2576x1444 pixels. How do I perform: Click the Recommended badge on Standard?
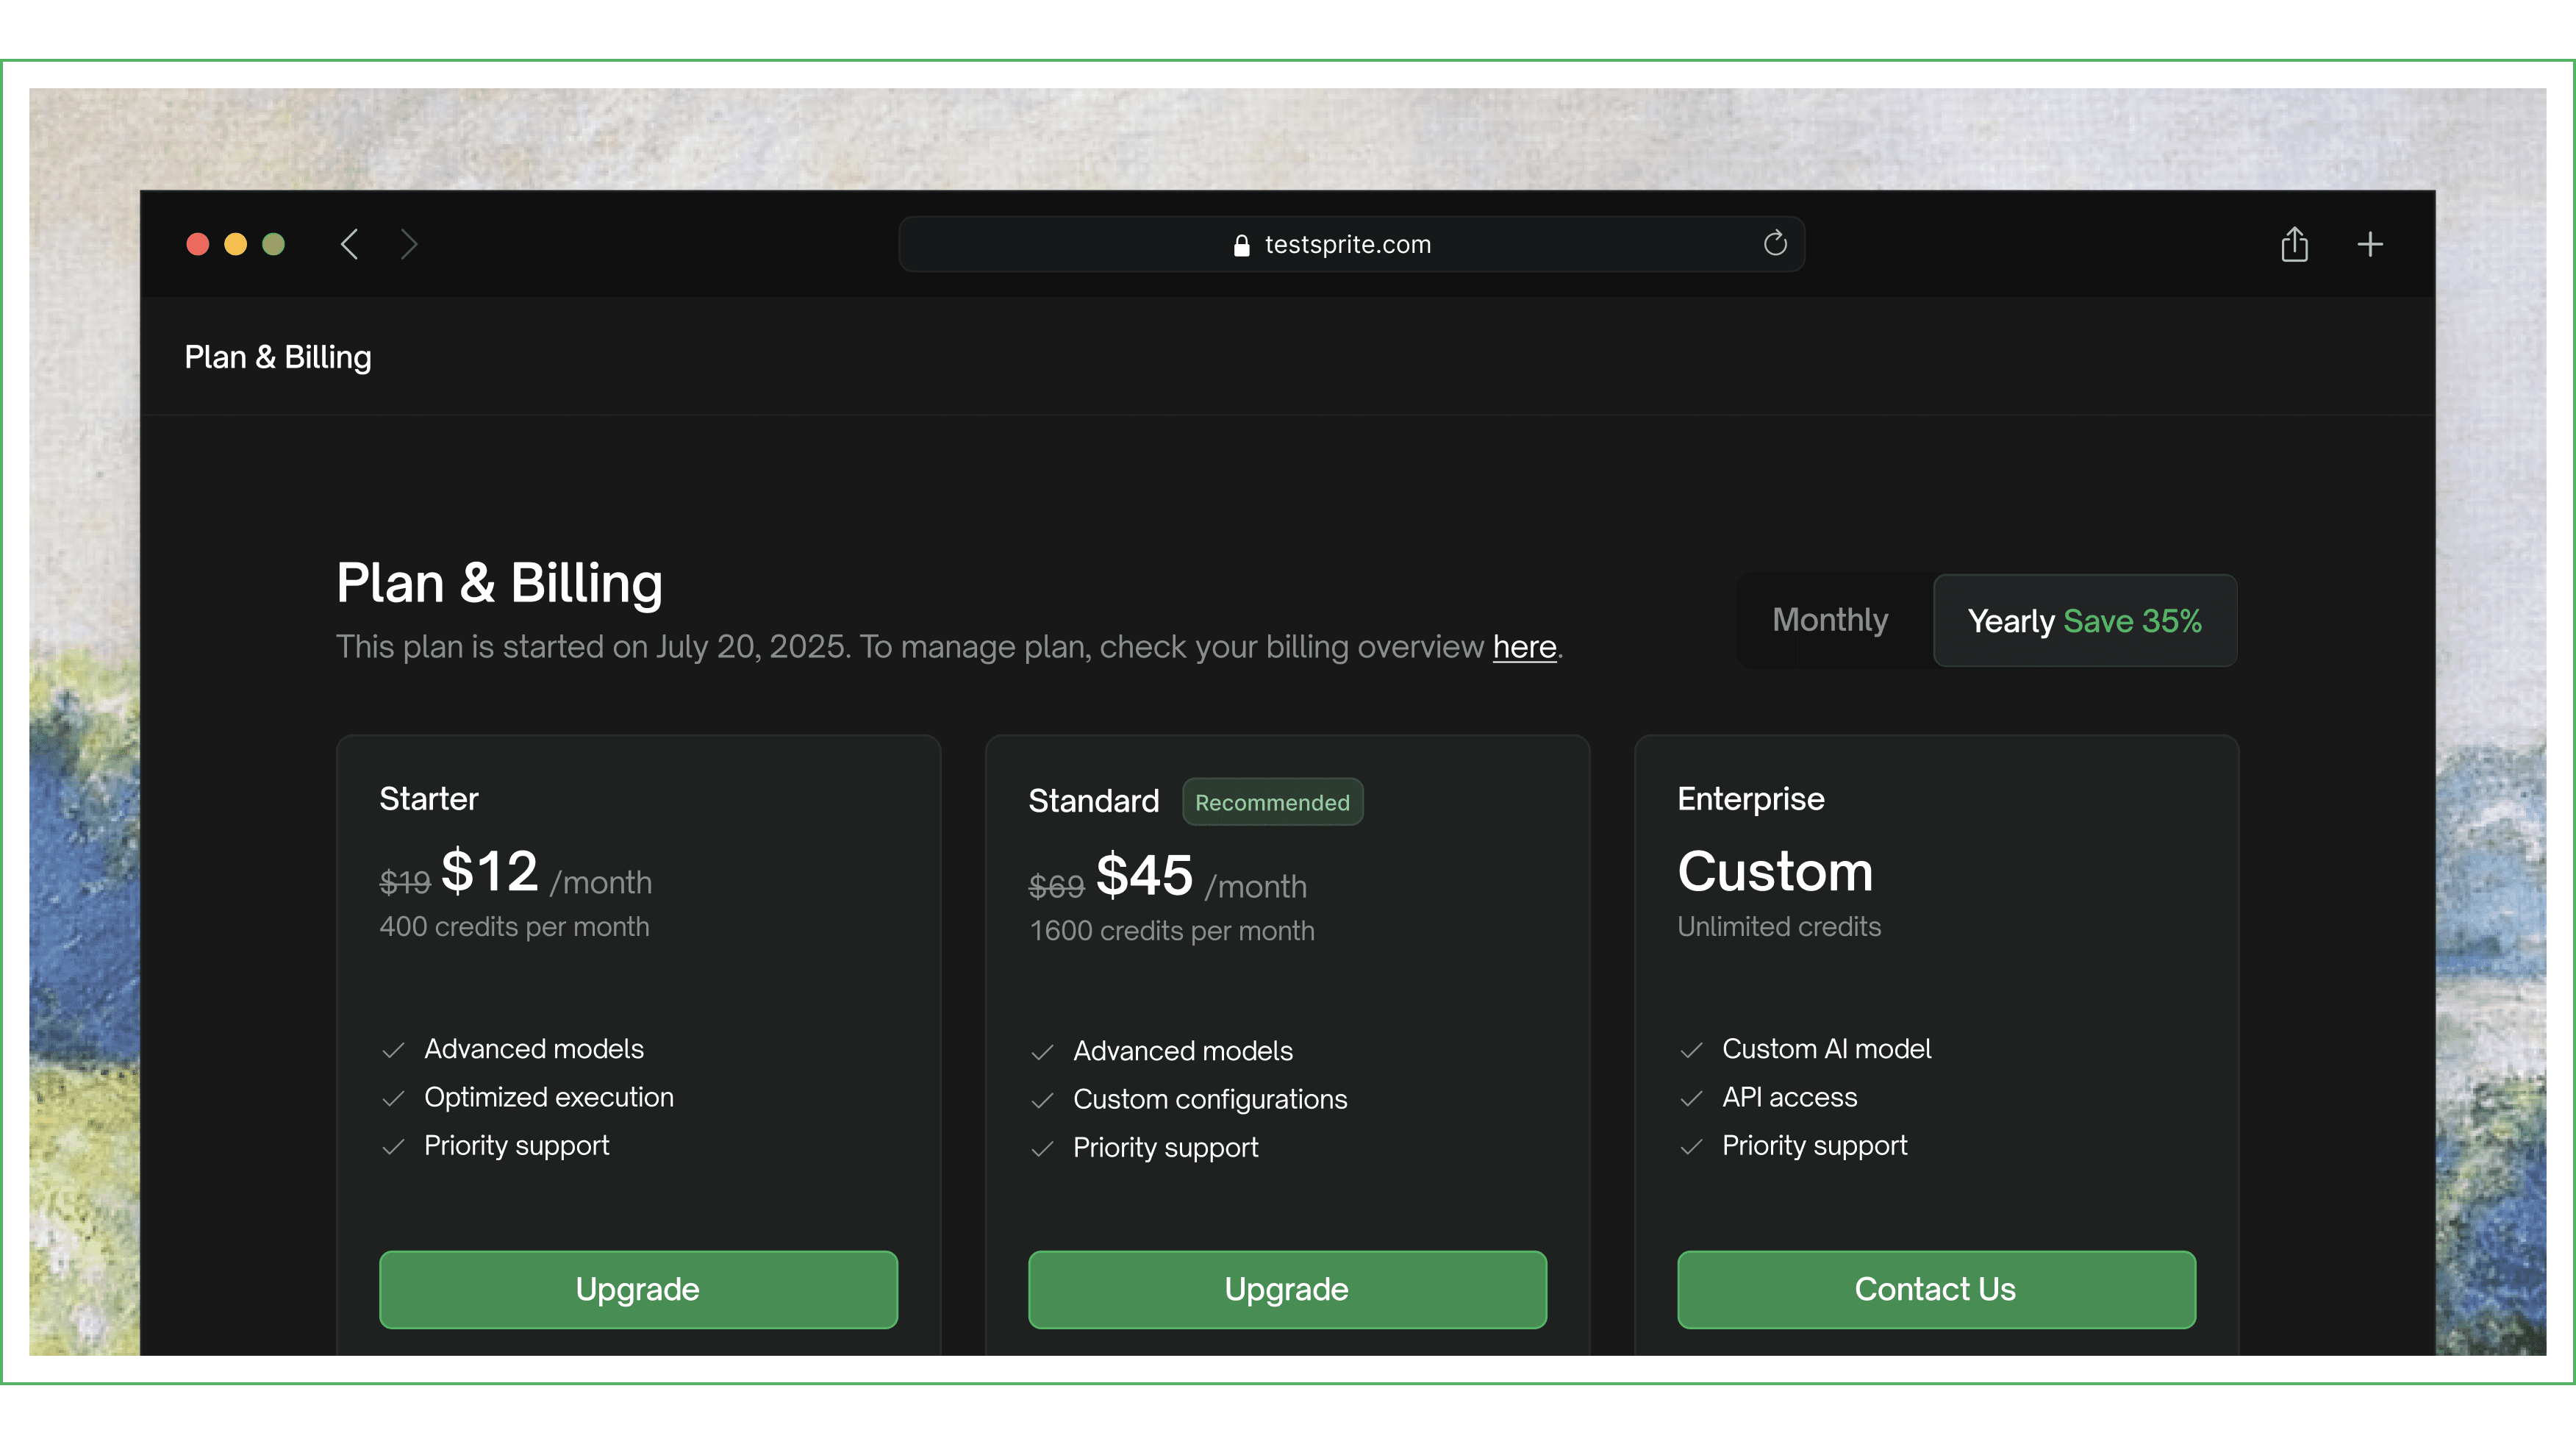point(1272,802)
